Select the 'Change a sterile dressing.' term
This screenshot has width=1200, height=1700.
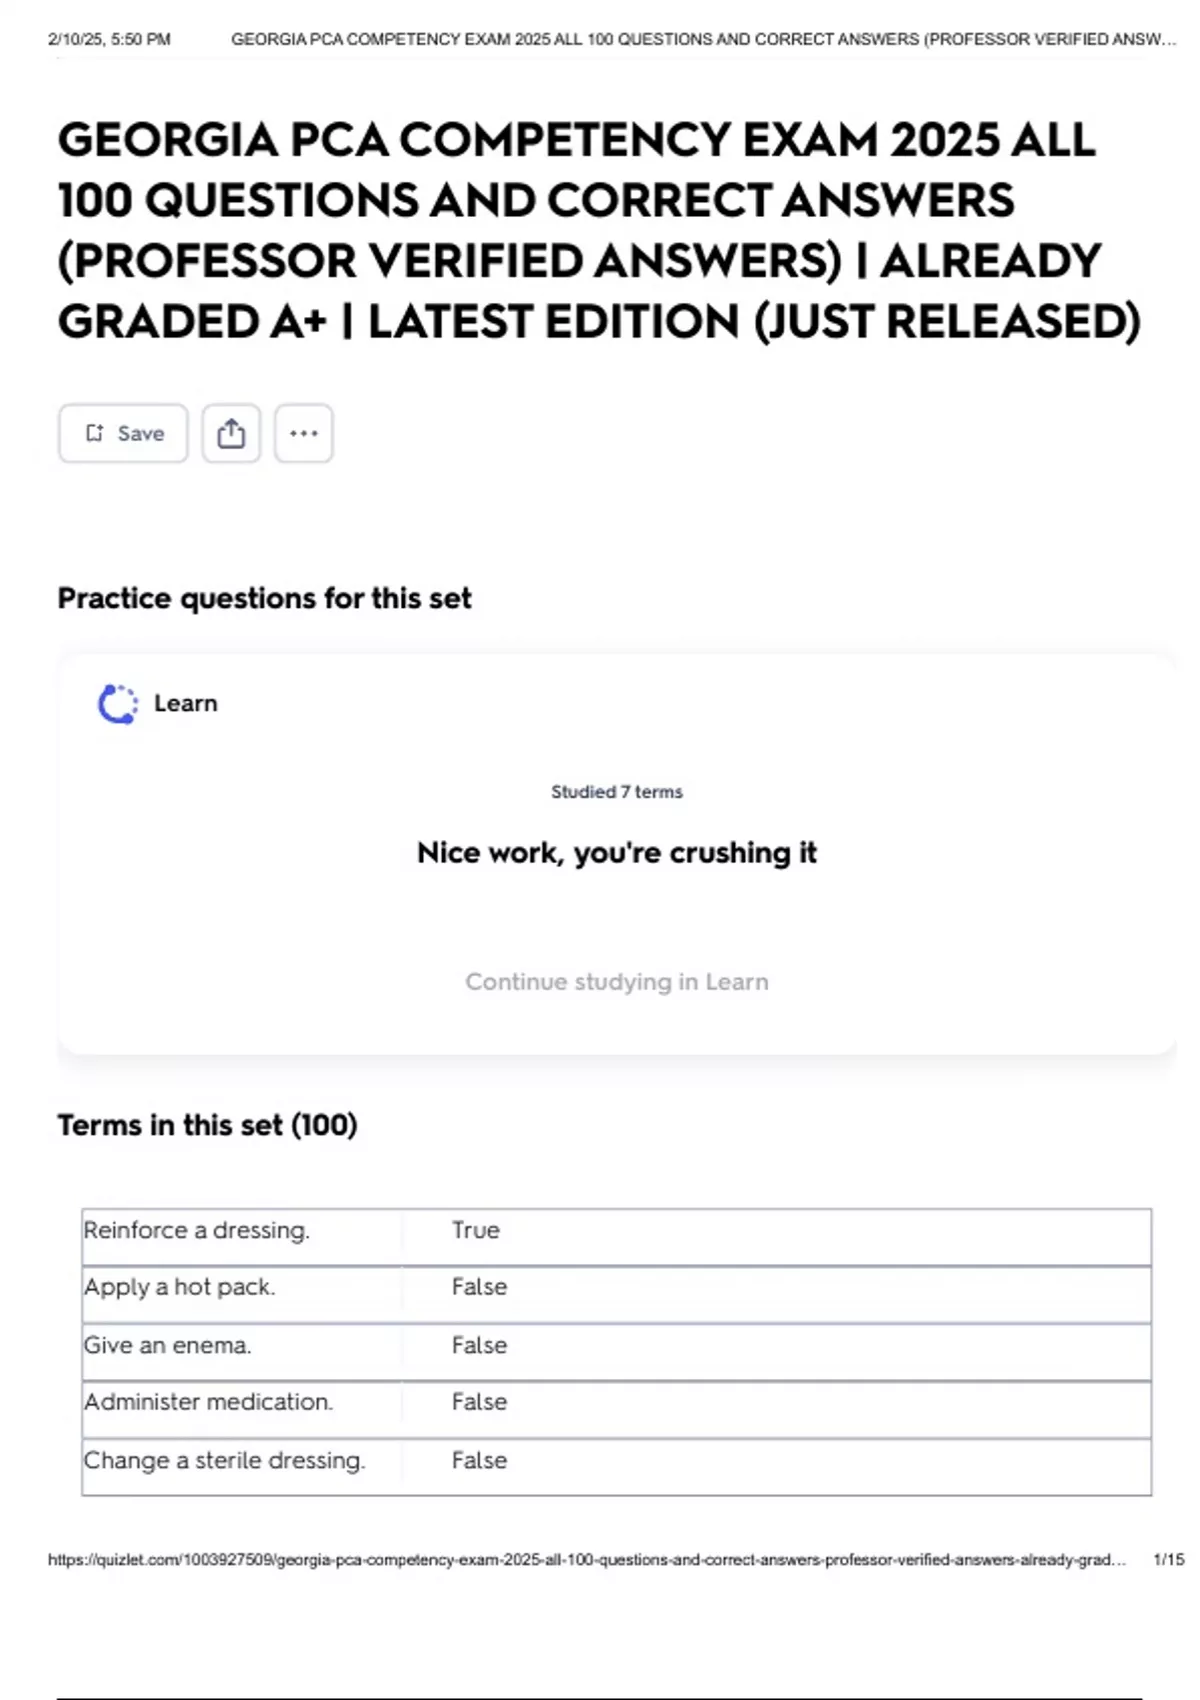(x=224, y=1460)
